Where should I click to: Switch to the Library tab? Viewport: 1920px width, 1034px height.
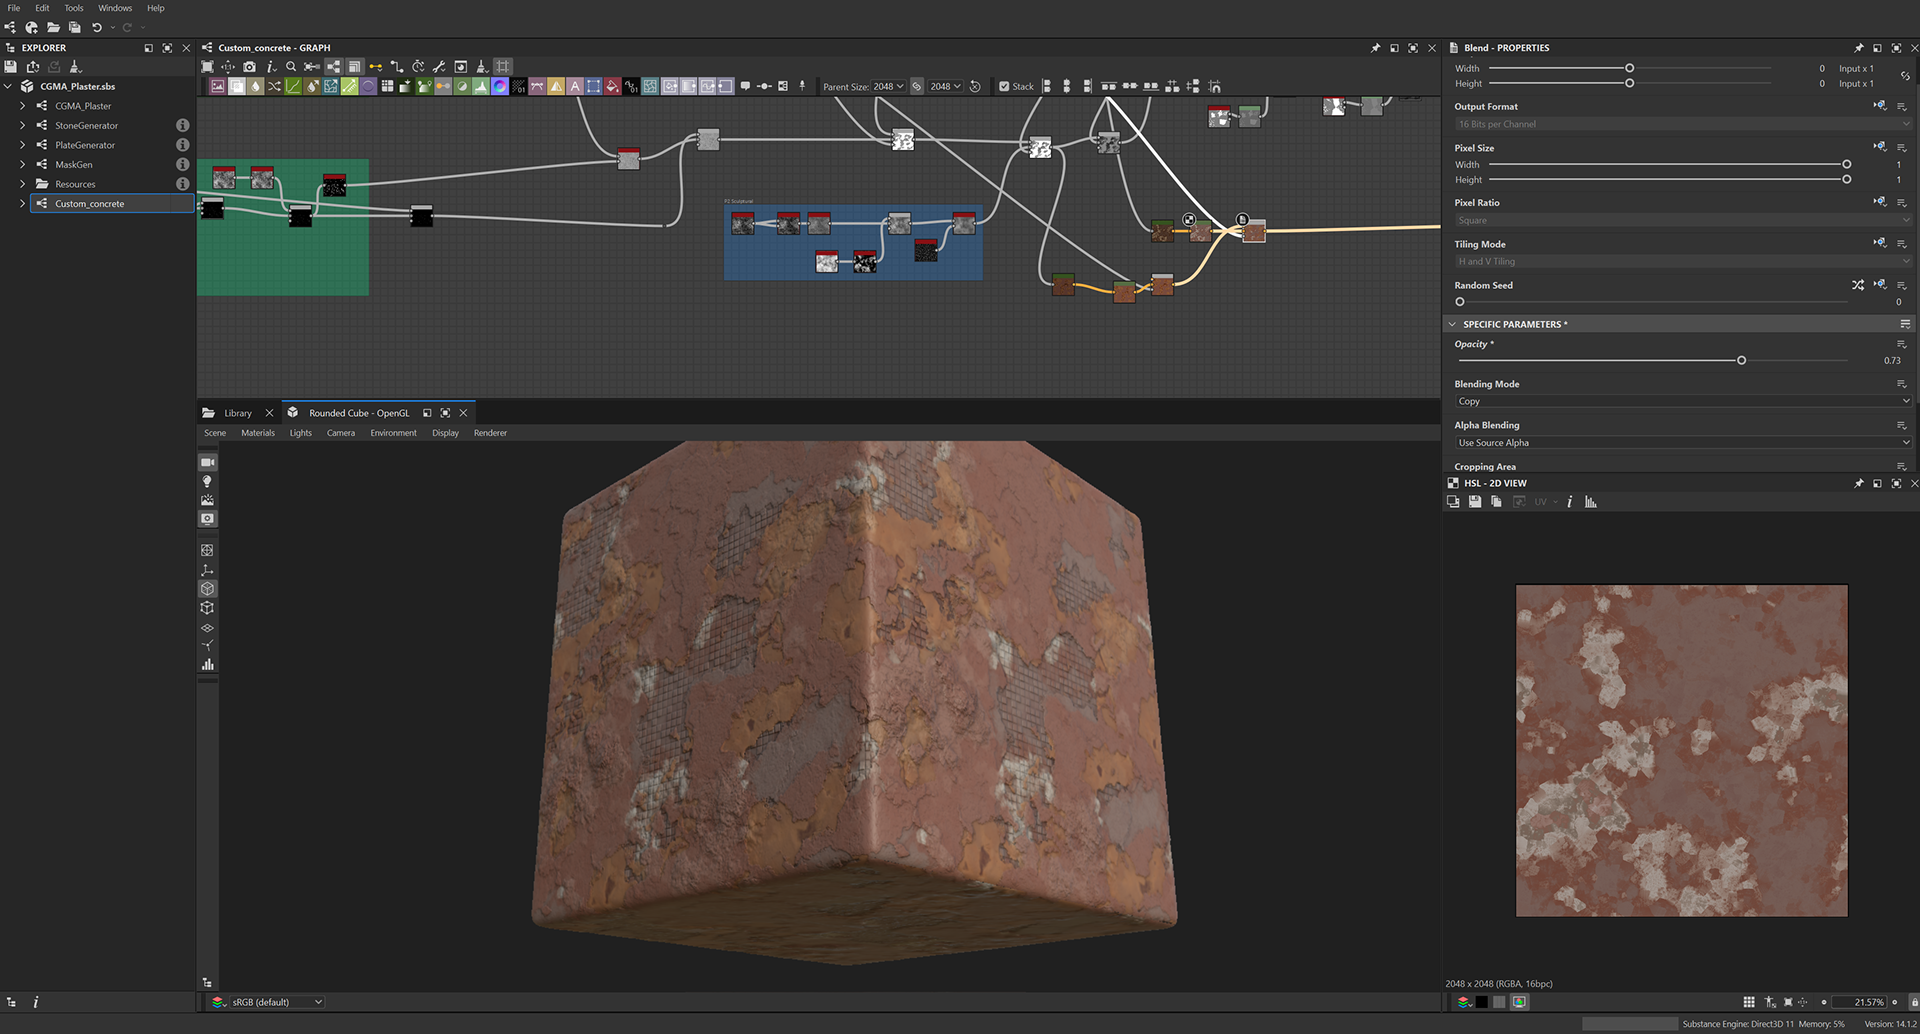(x=237, y=413)
